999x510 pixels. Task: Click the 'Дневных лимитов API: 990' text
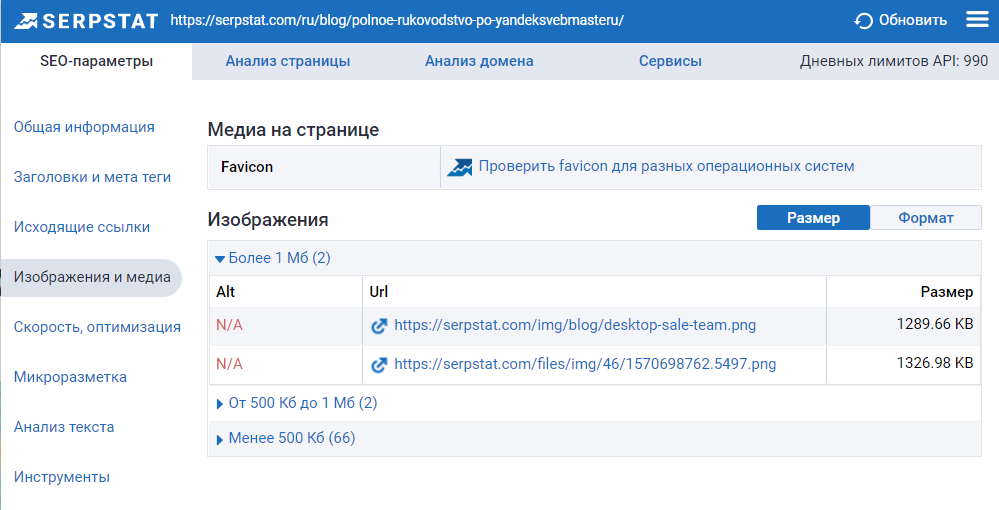(x=894, y=61)
